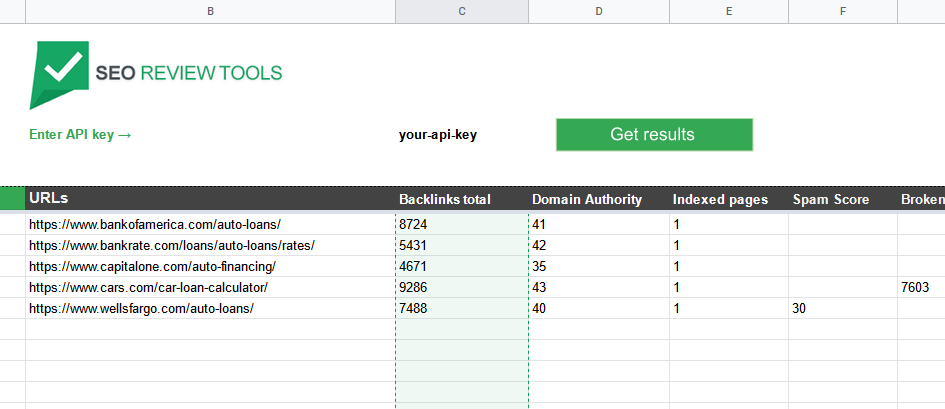Select the bankrate.com auto-loans rates URL cell

(x=210, y=245)
